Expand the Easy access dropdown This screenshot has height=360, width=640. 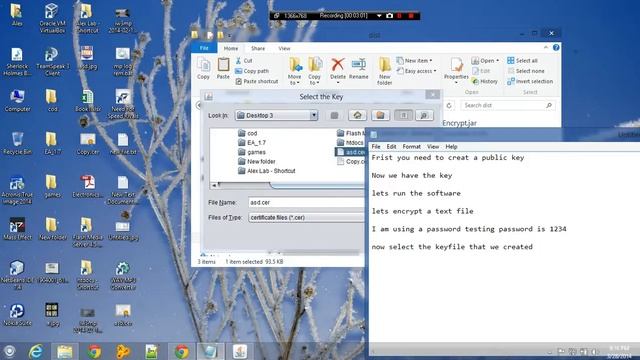pyautogui.click(x=416, y=71)
